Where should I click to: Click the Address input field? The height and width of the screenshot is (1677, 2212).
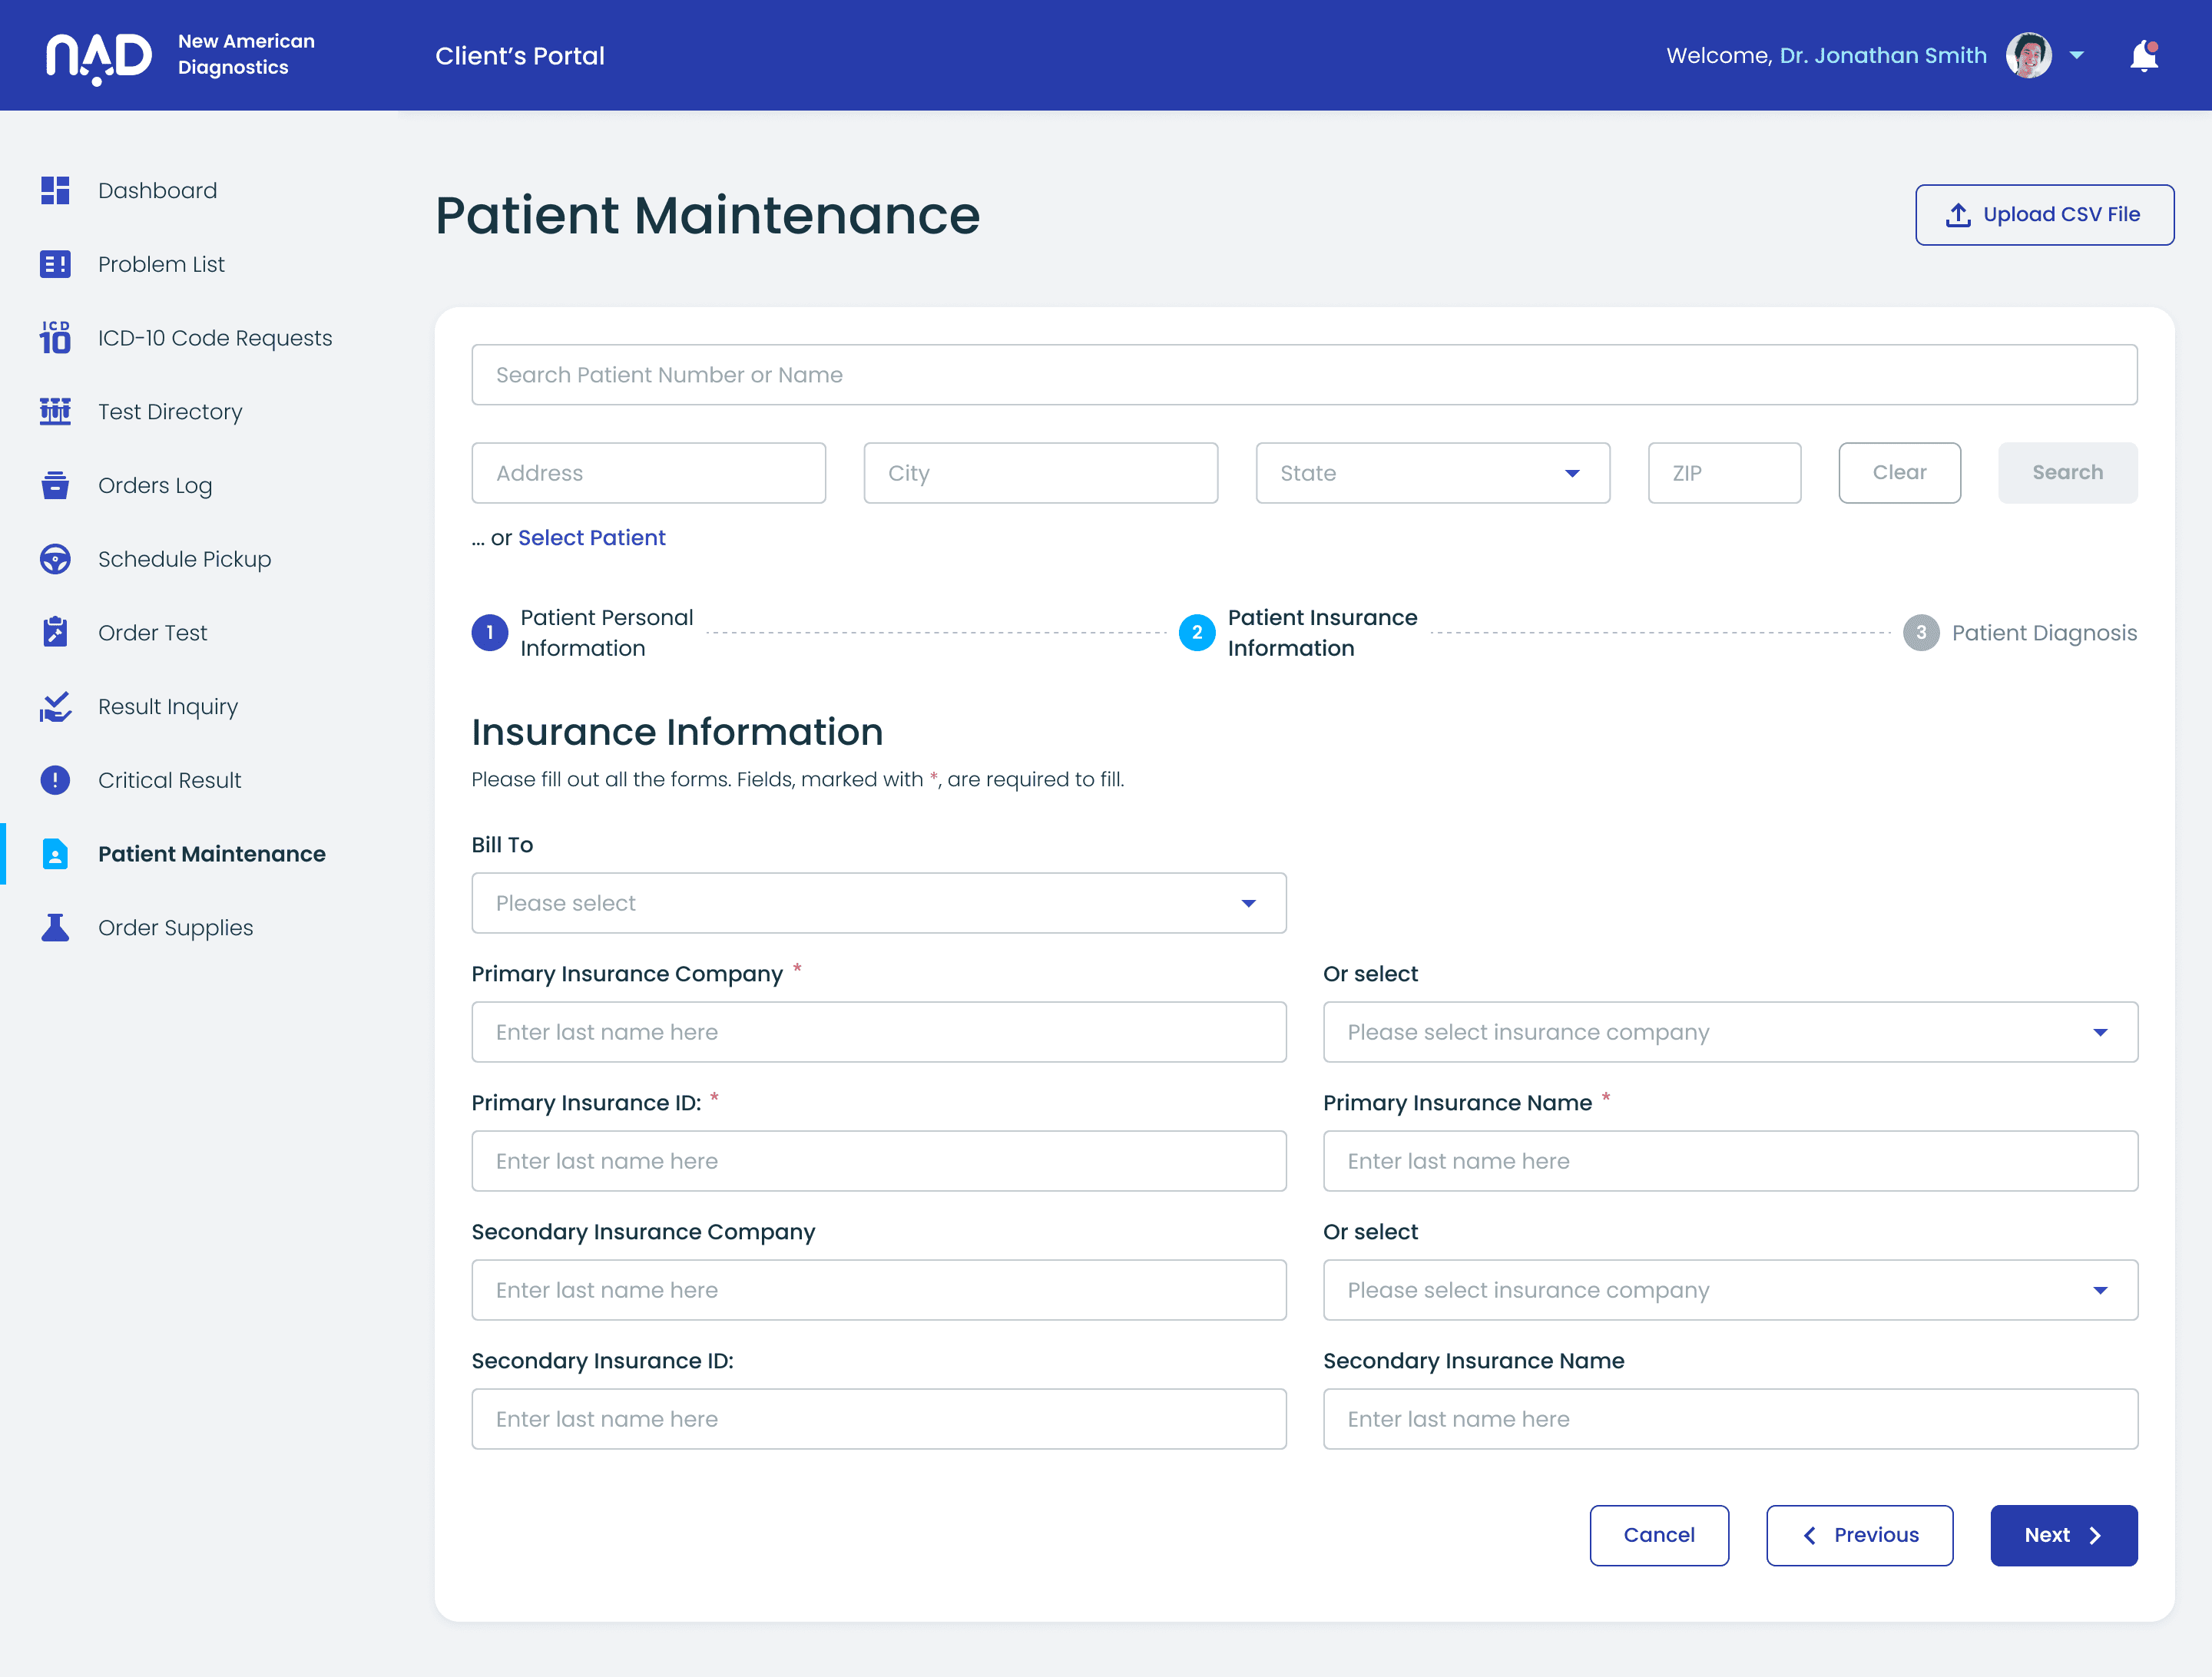click(648, 473)
